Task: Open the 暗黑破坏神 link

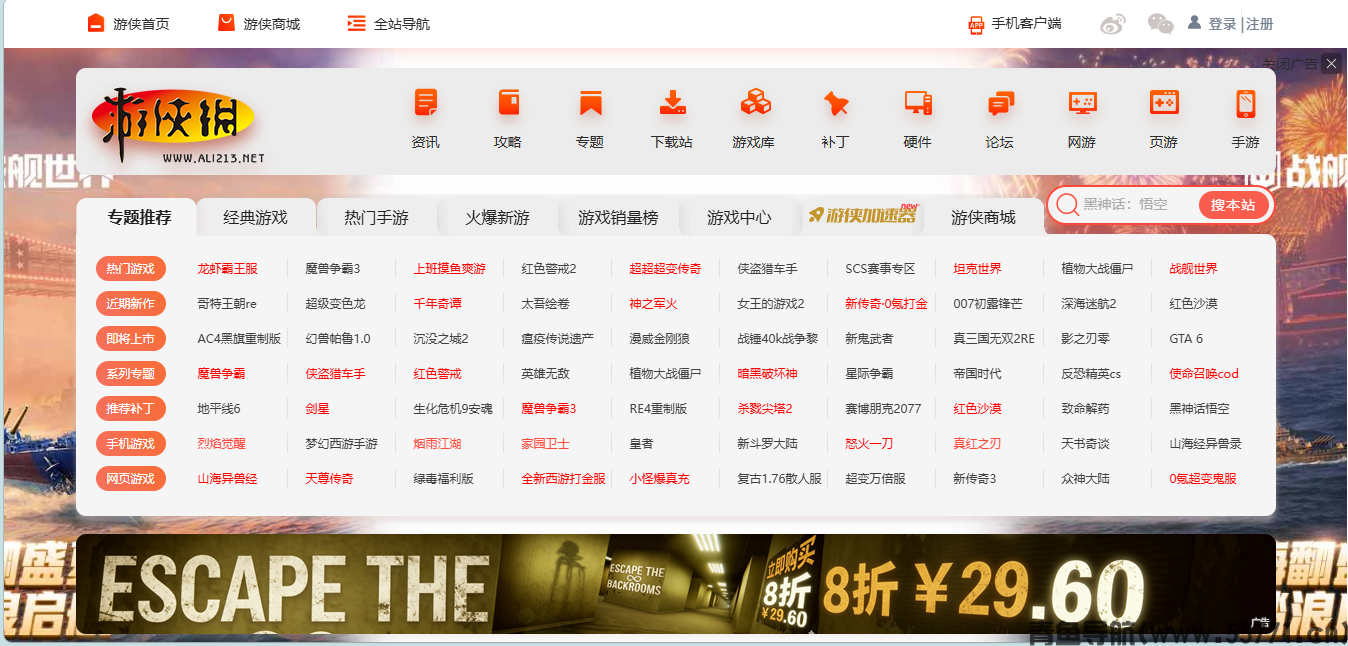Action: point(767,374)
